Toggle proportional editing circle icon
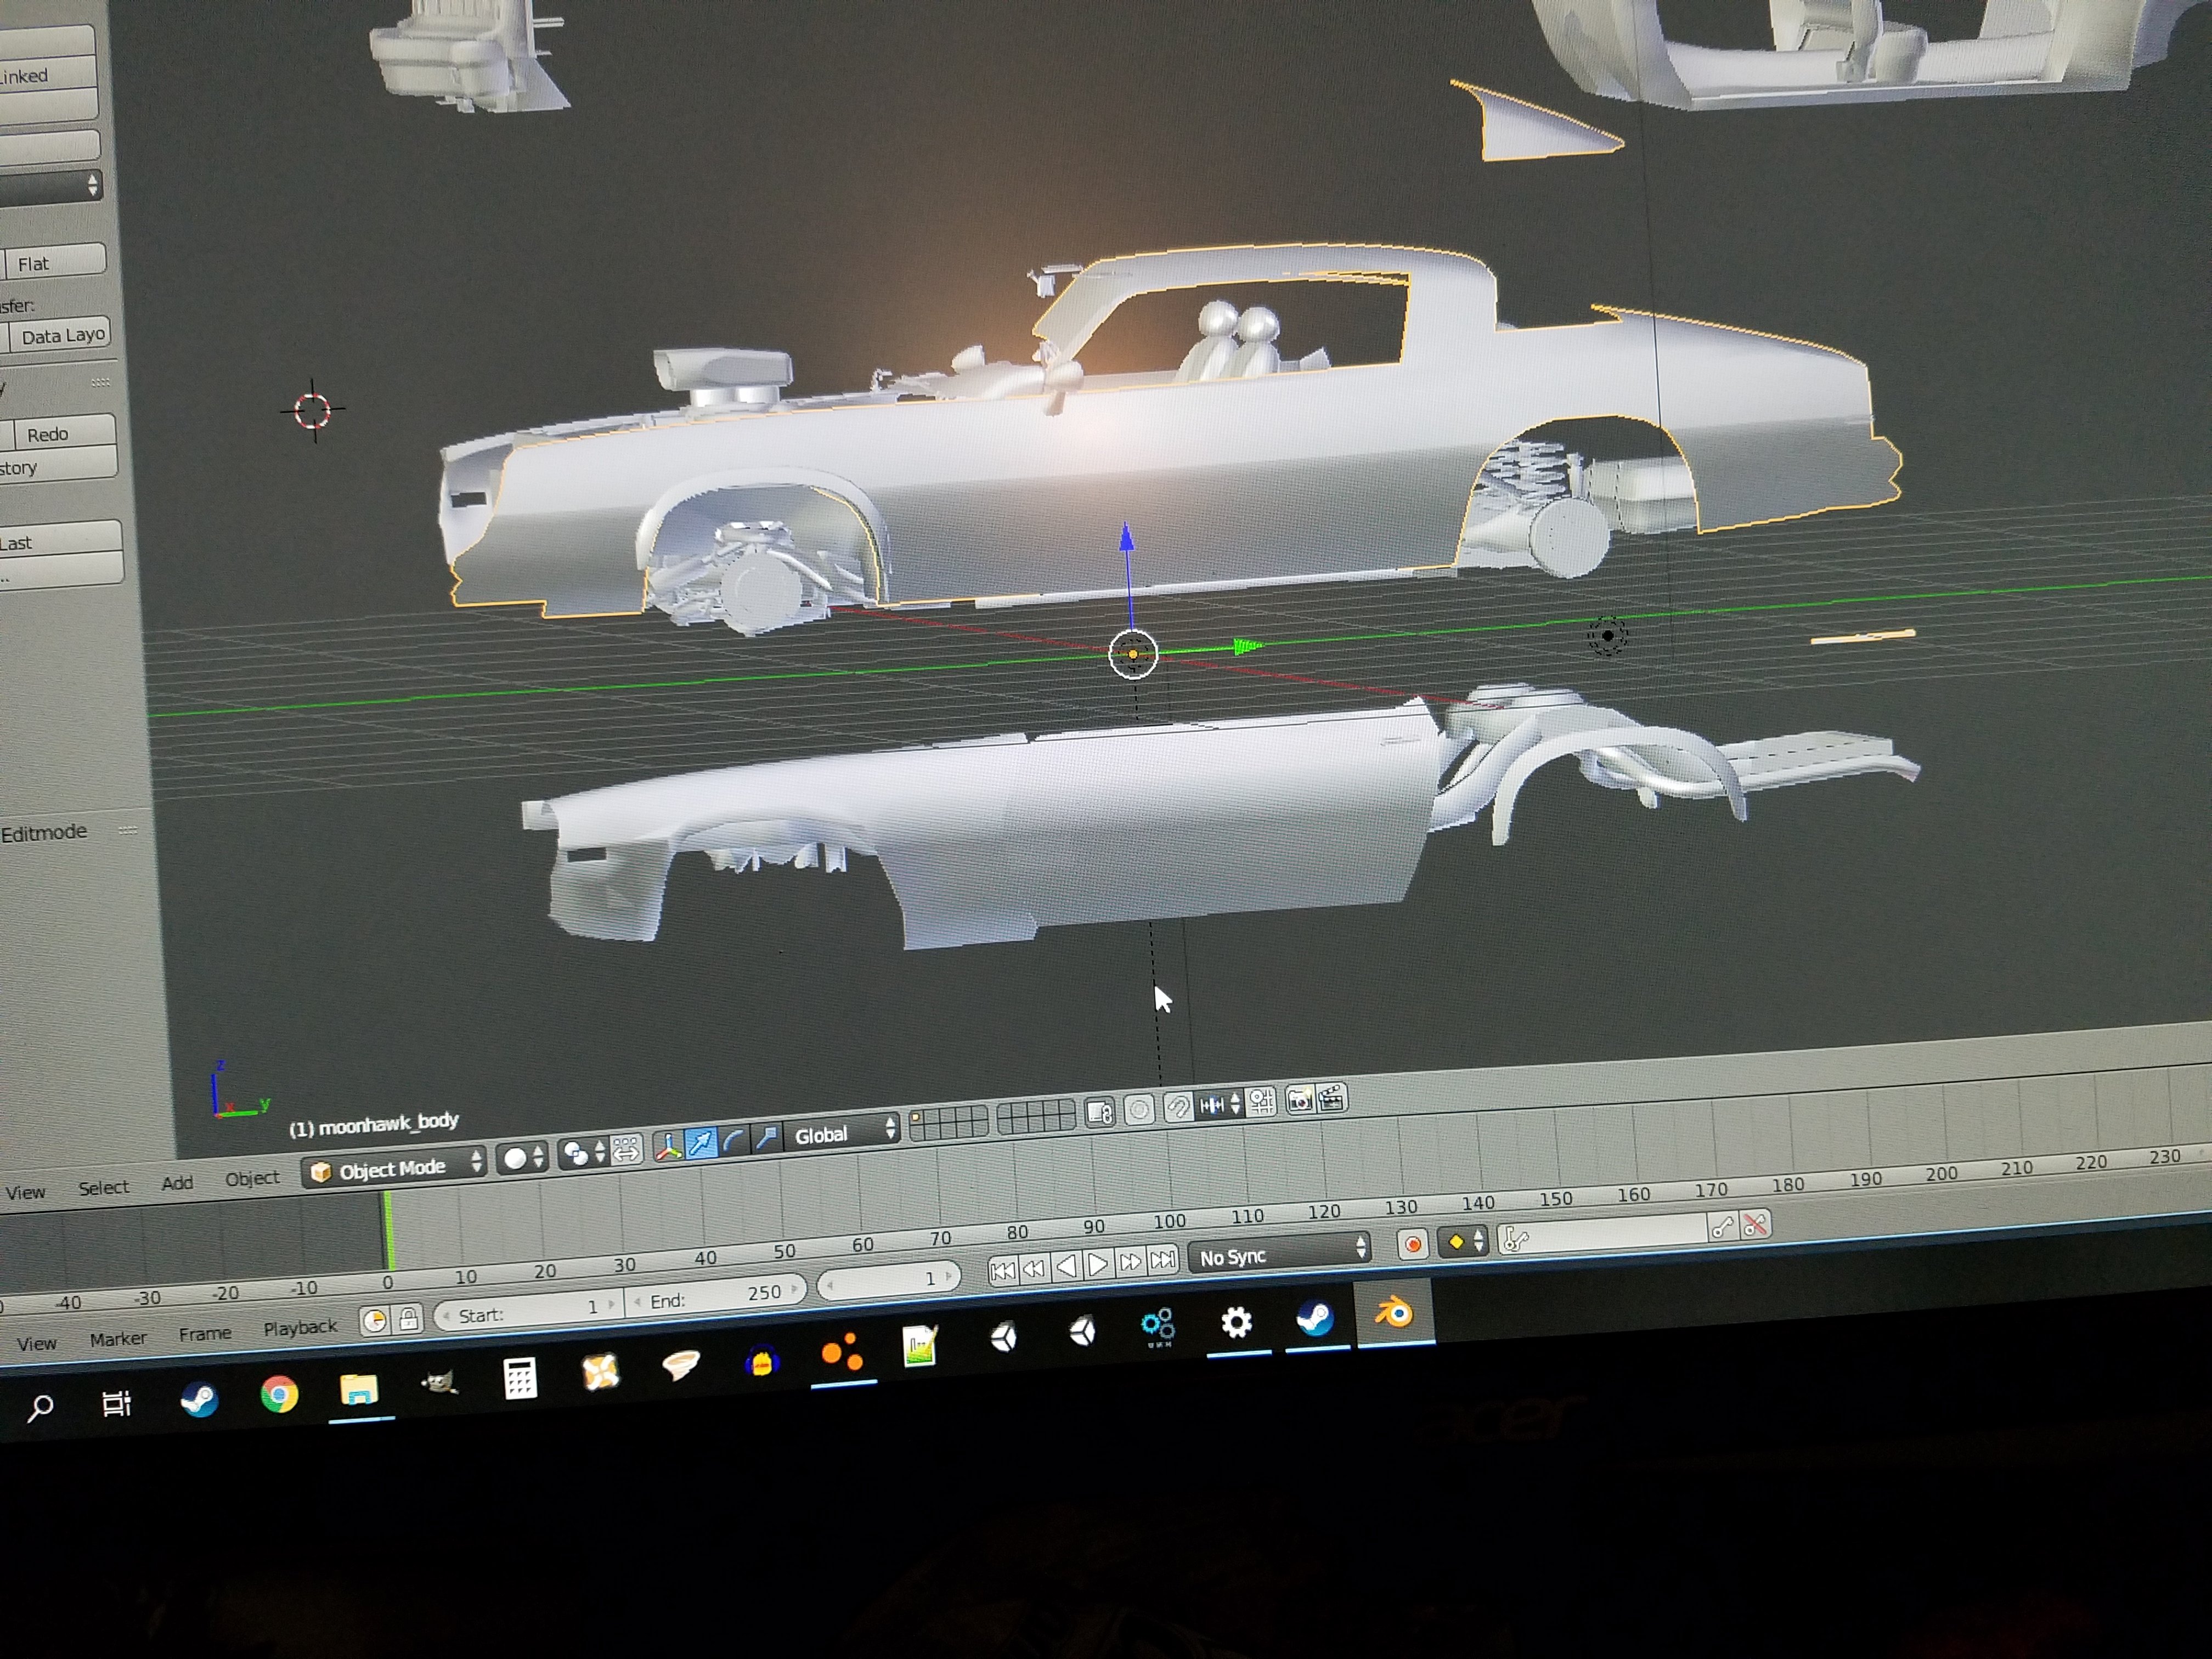The image size is (2212, 1659). pyautogui.click(x=1139, y=1109)
